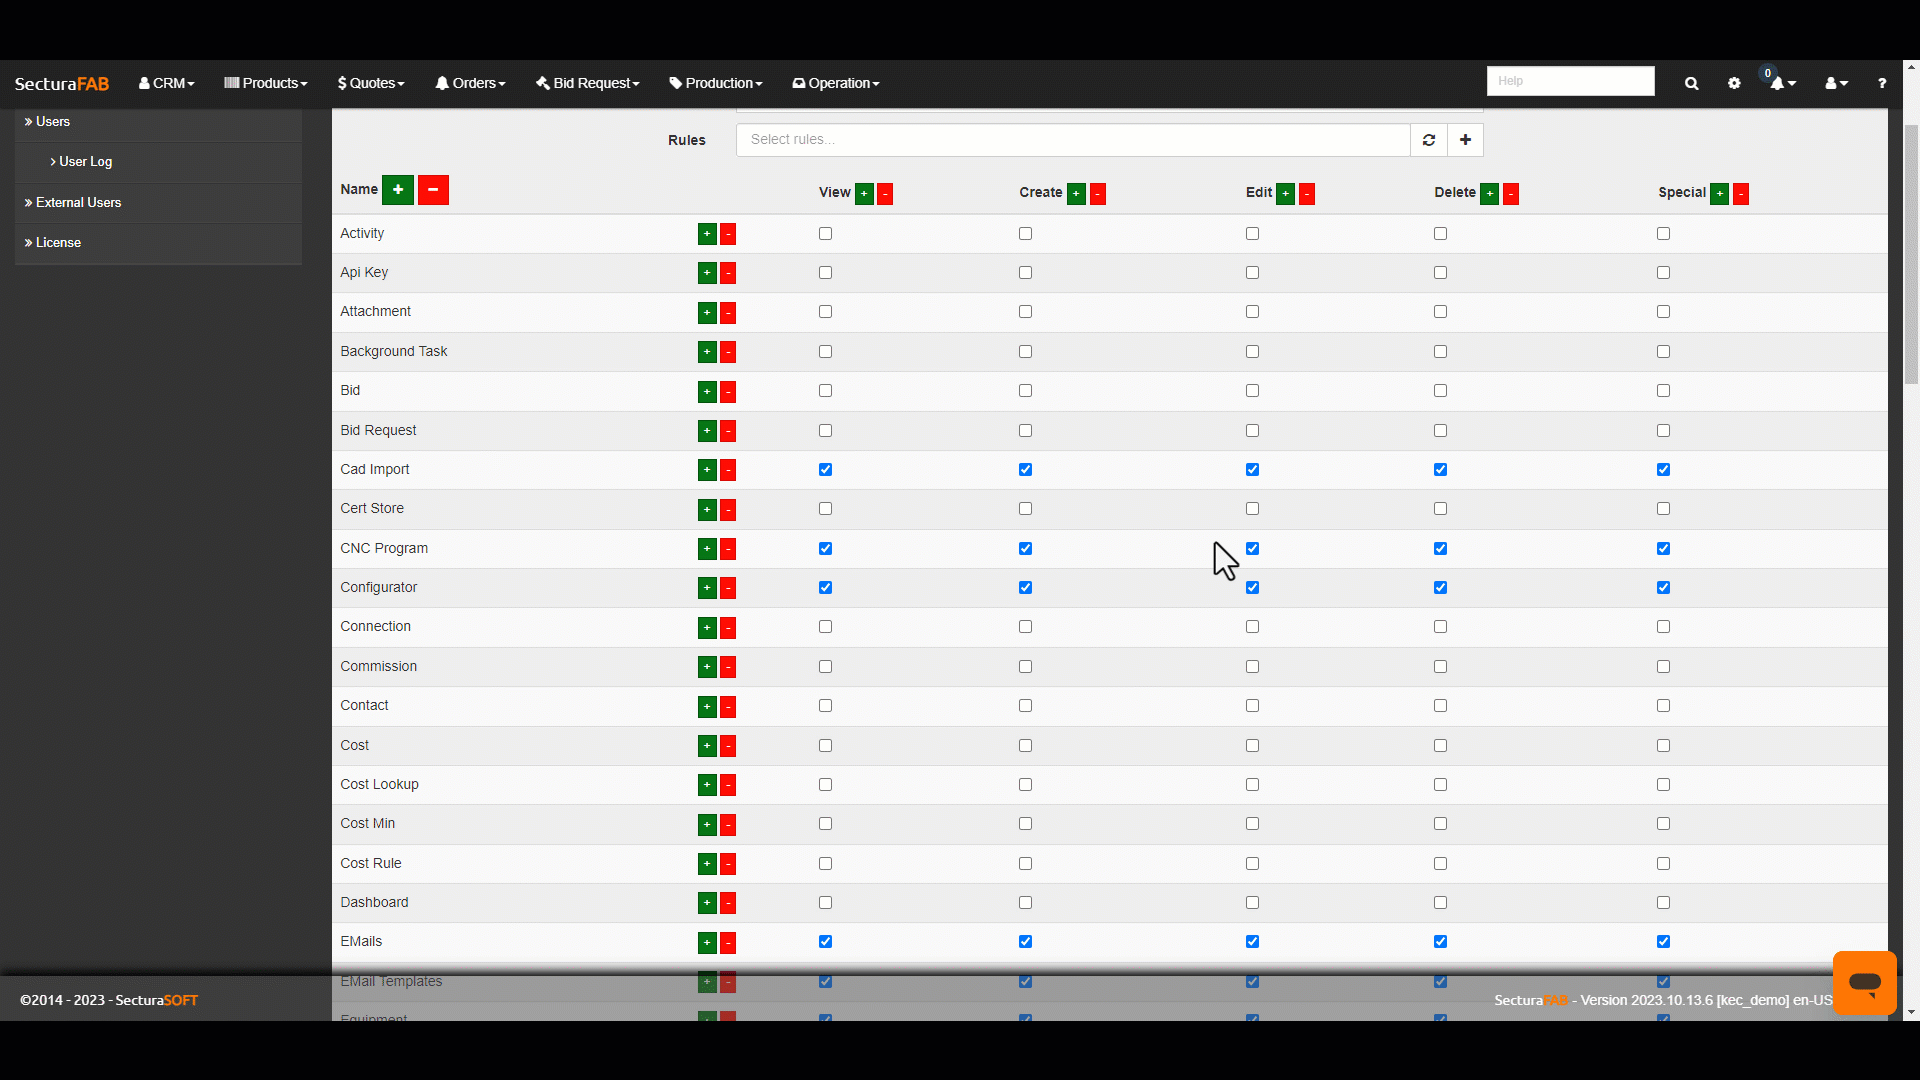Screen dimensions: 1920x1080
Task: Open the user account dropdown
Action: point(1836,84)
